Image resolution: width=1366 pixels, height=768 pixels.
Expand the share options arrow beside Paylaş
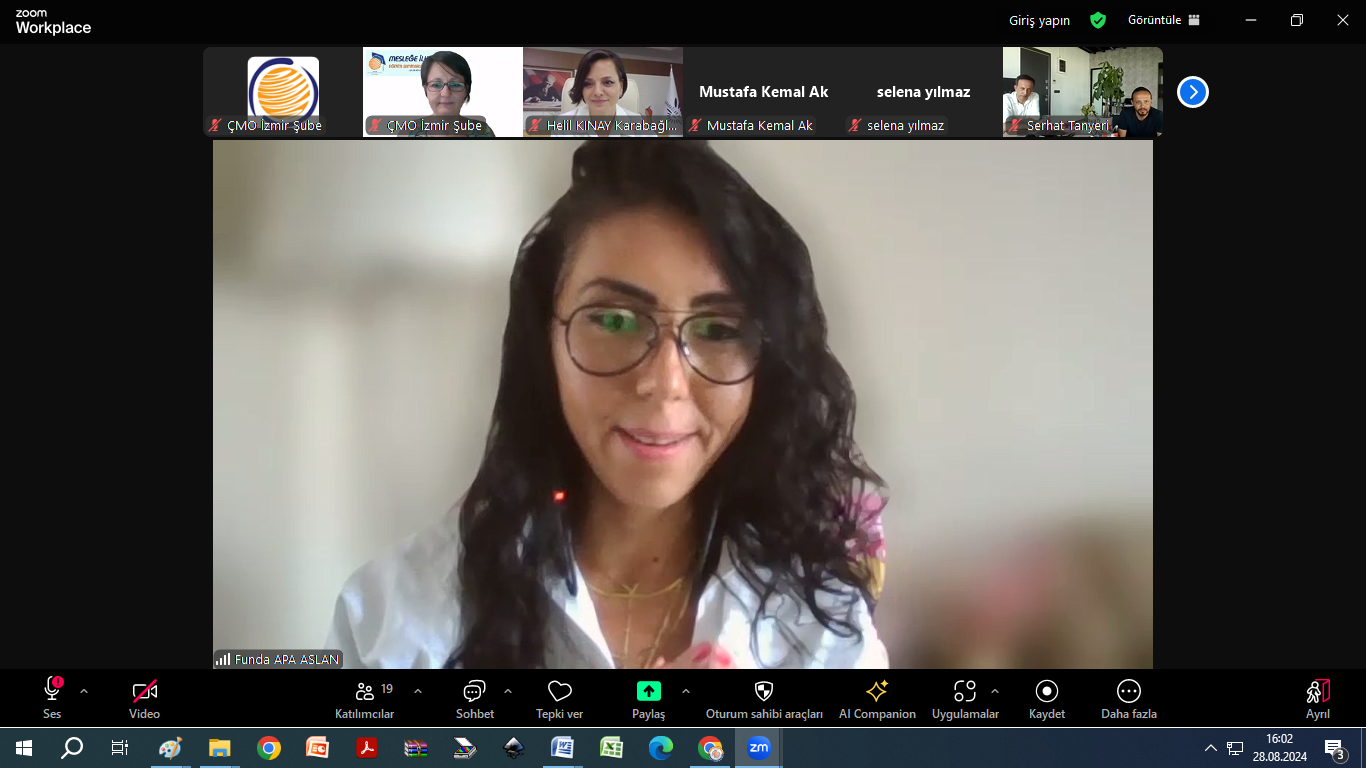tap(686, 691)
